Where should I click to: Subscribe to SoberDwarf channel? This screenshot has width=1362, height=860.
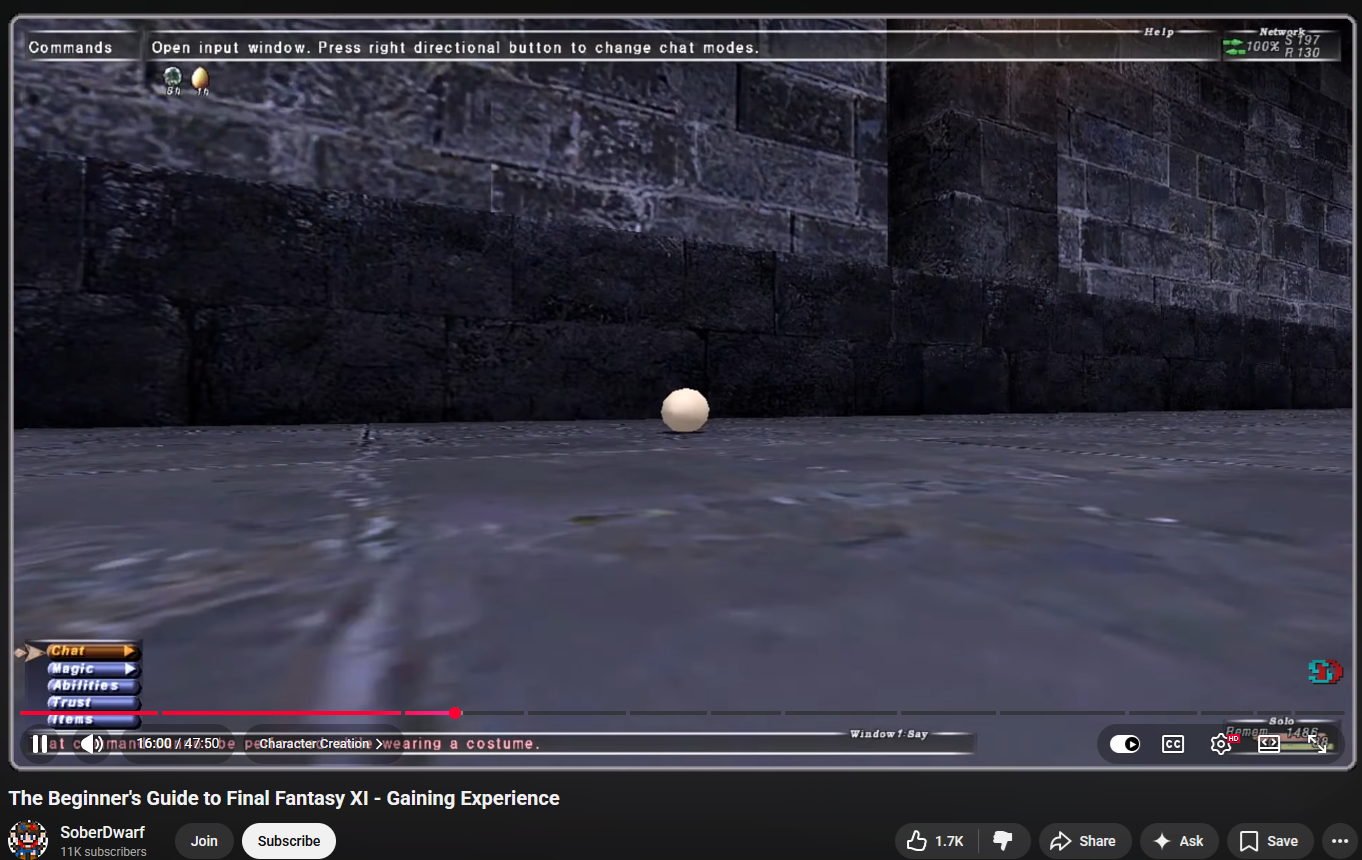pos(289,841)
